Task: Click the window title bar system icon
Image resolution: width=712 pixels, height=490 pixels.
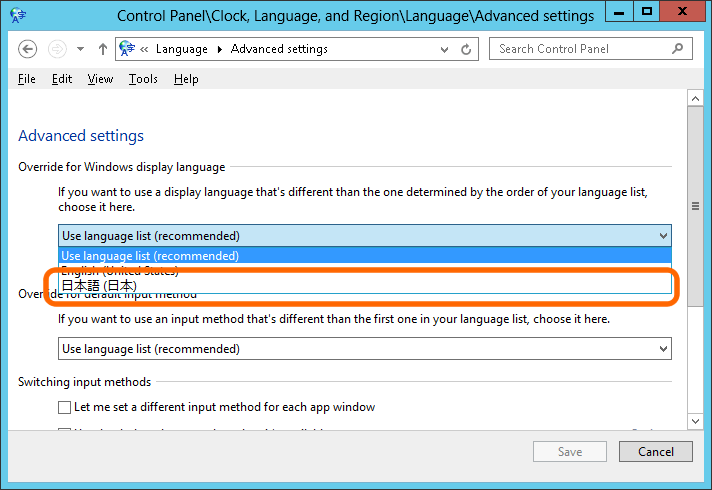Action: [18, 15]
